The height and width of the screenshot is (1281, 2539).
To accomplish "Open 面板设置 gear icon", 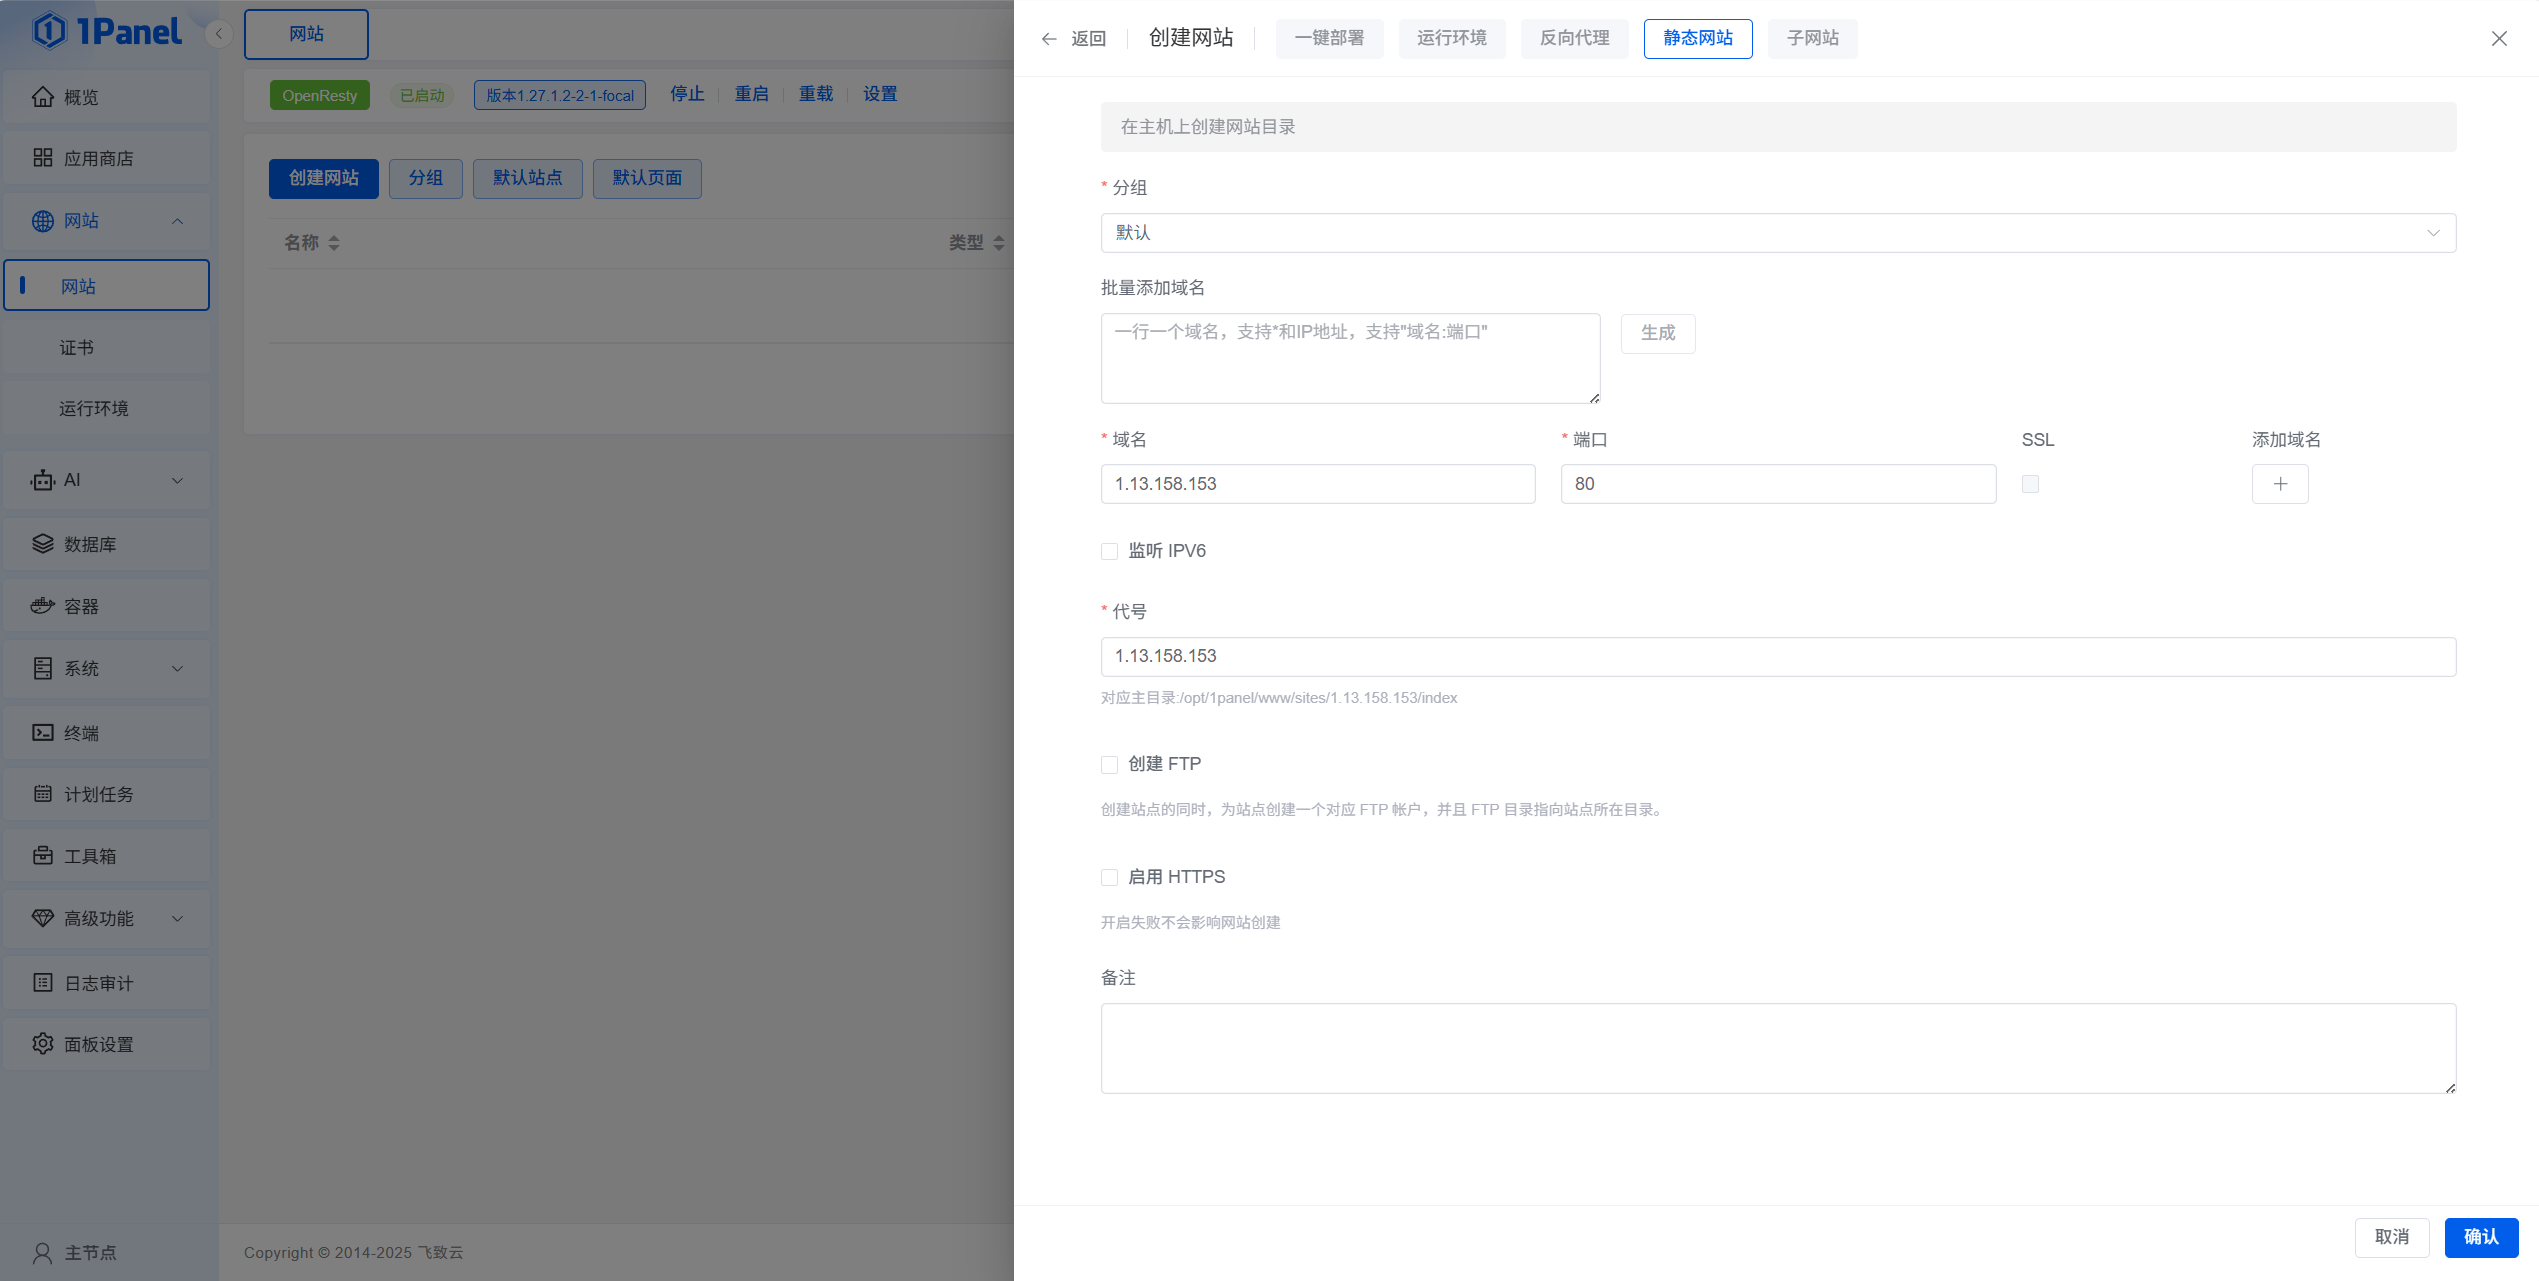I will 42,1044.
